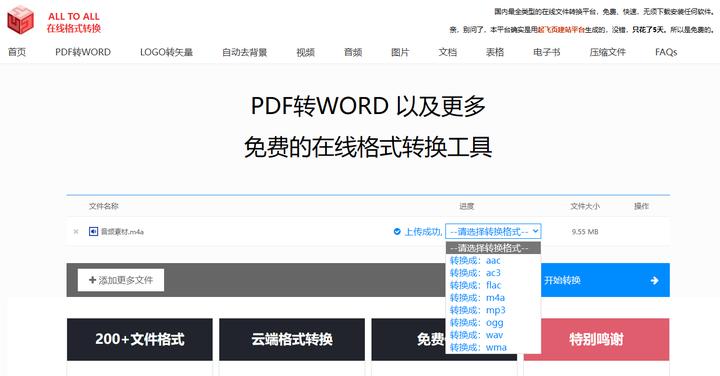The height and width of the screenshot is (376, 720).
Task: Select 转换成: aac option
Action: pyautogui.click(x=493, y=260)
